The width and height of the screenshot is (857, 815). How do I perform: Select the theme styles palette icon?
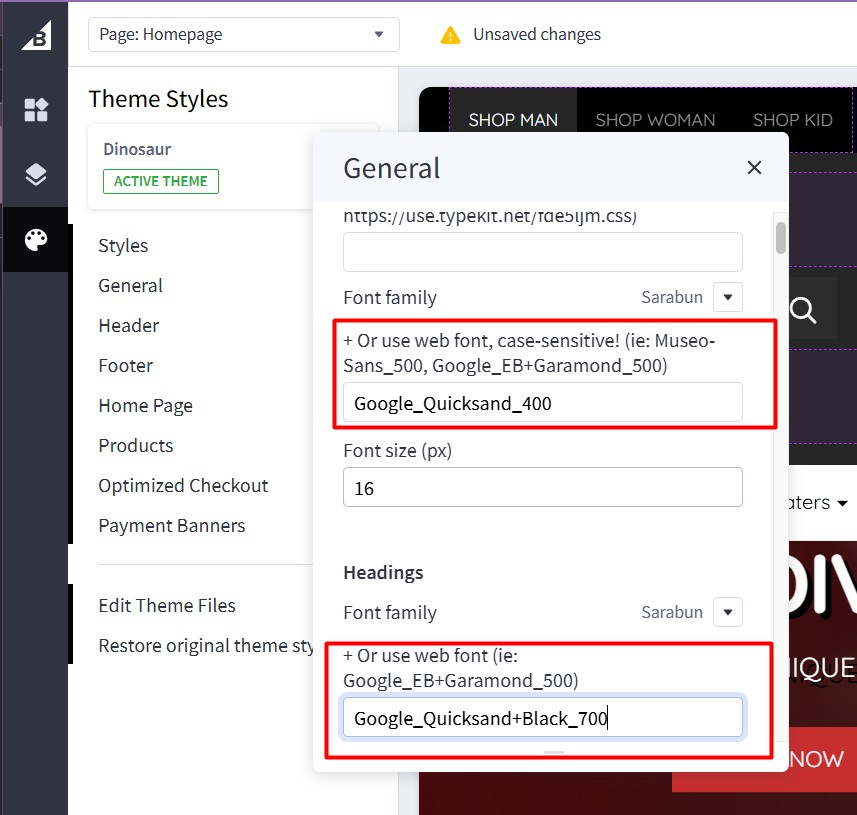pos(36,239)
